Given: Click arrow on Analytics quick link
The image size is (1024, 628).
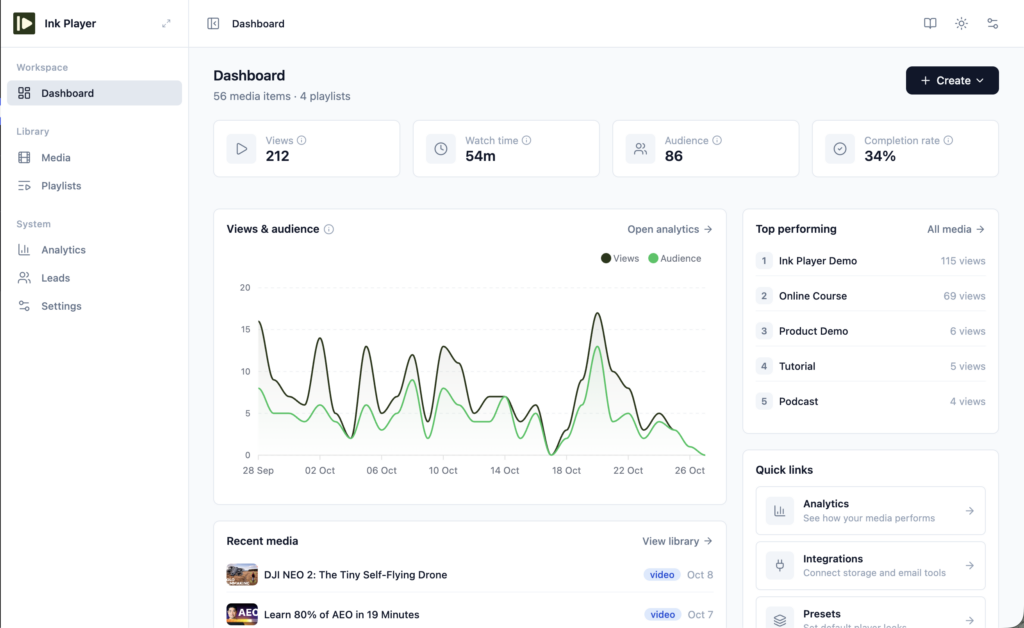Looking at the screenshot, I should (x=970, y=511).
